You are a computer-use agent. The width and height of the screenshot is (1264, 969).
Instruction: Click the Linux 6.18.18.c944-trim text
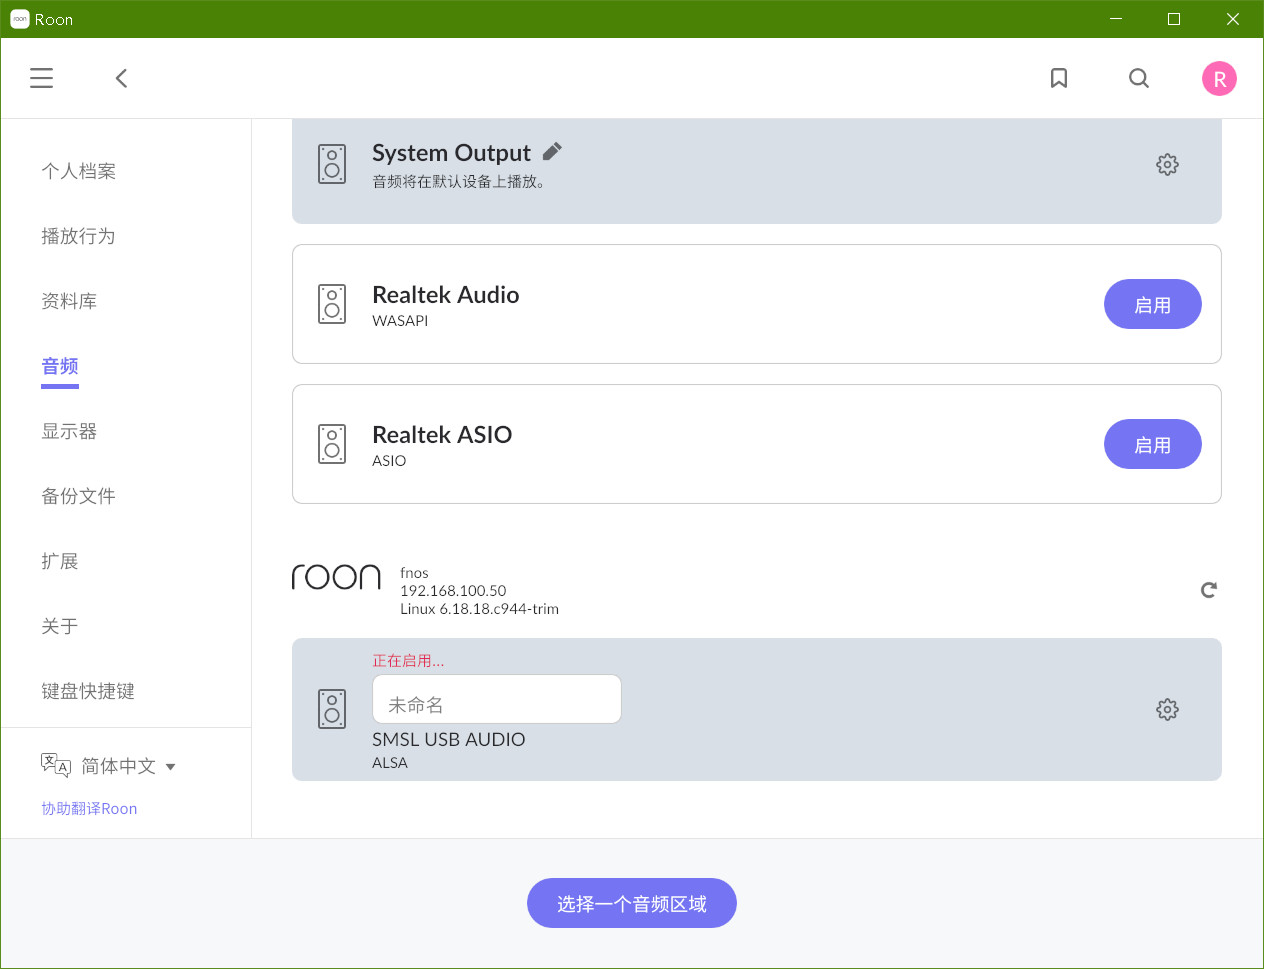pos(479,609)
